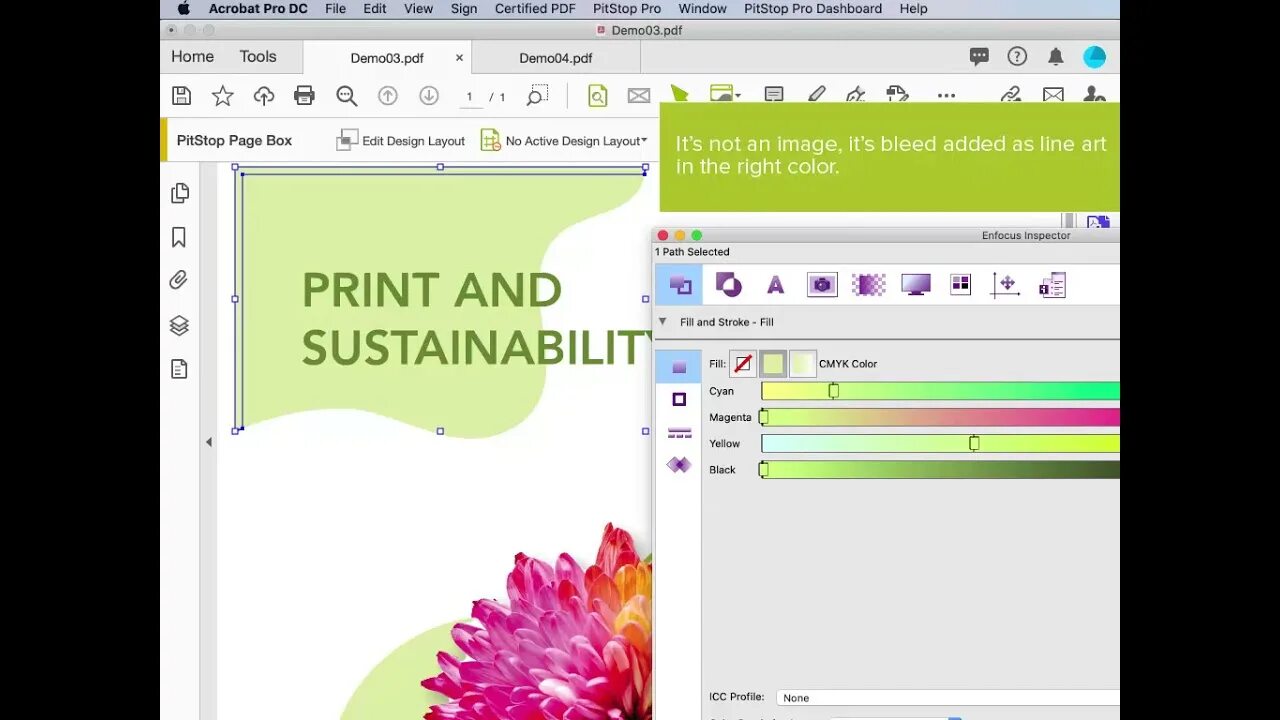Select the overprint diamonds sub-tab
The image size is (1280, 720).
click(x=679, y=465)
